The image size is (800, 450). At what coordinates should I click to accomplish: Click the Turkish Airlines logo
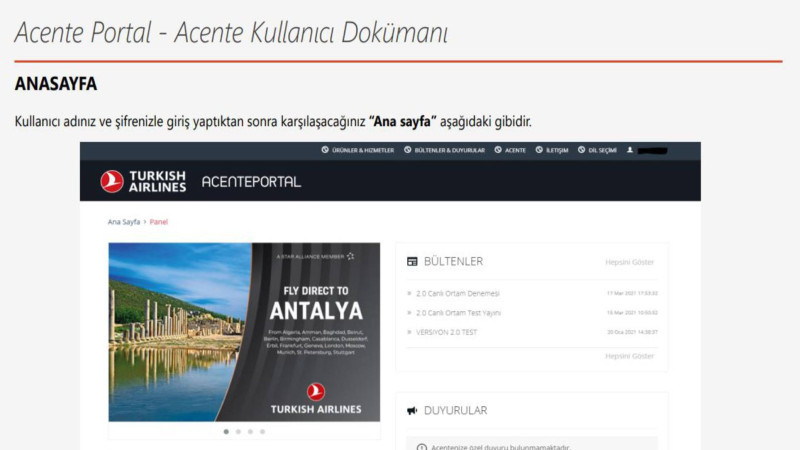[143, 182]
